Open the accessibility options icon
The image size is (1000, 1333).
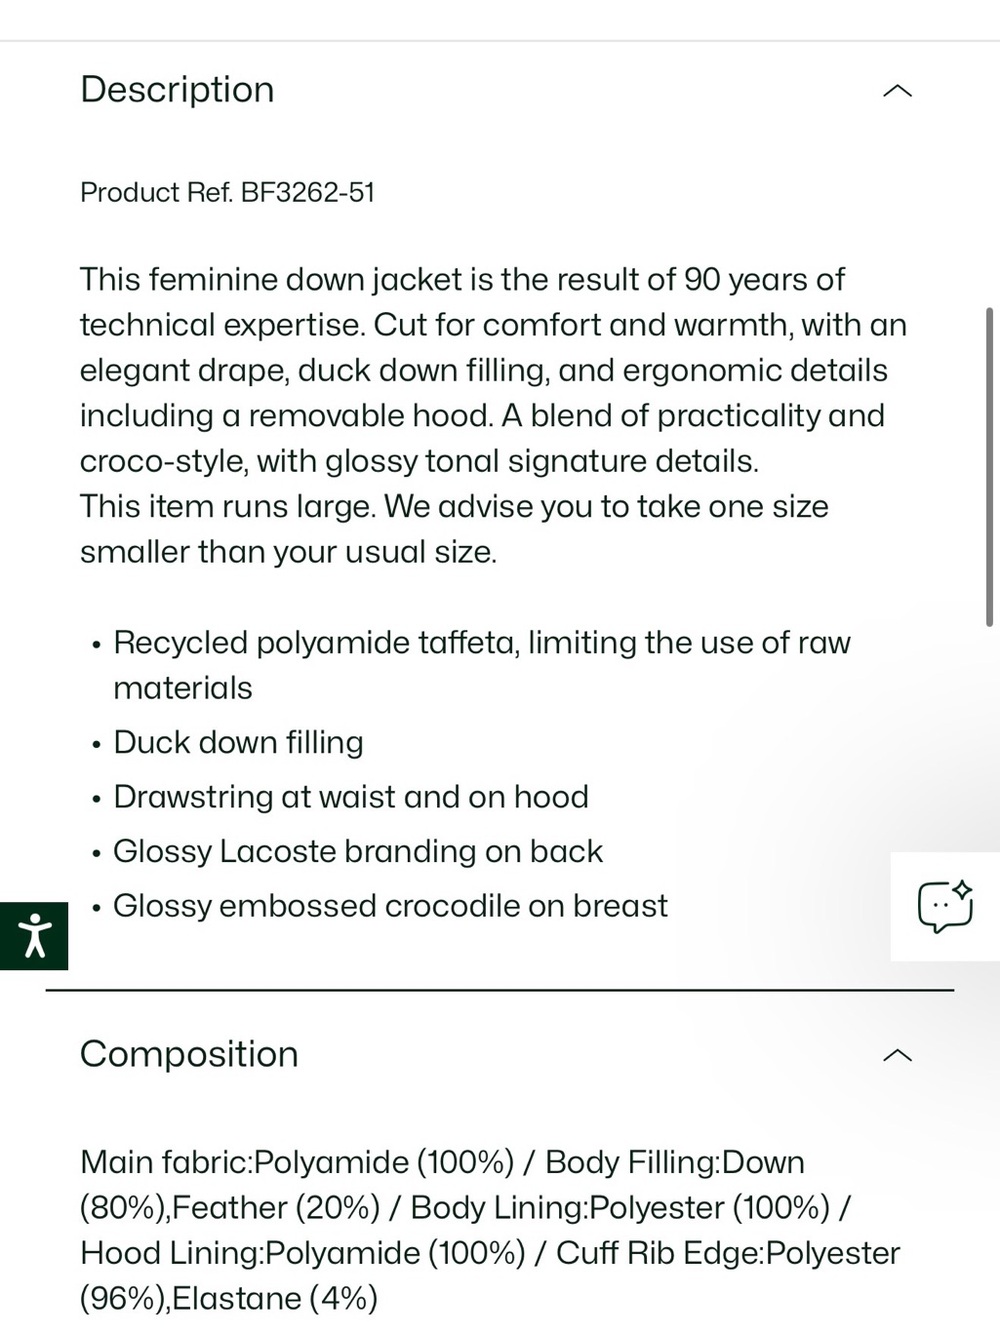coord(34,936)
